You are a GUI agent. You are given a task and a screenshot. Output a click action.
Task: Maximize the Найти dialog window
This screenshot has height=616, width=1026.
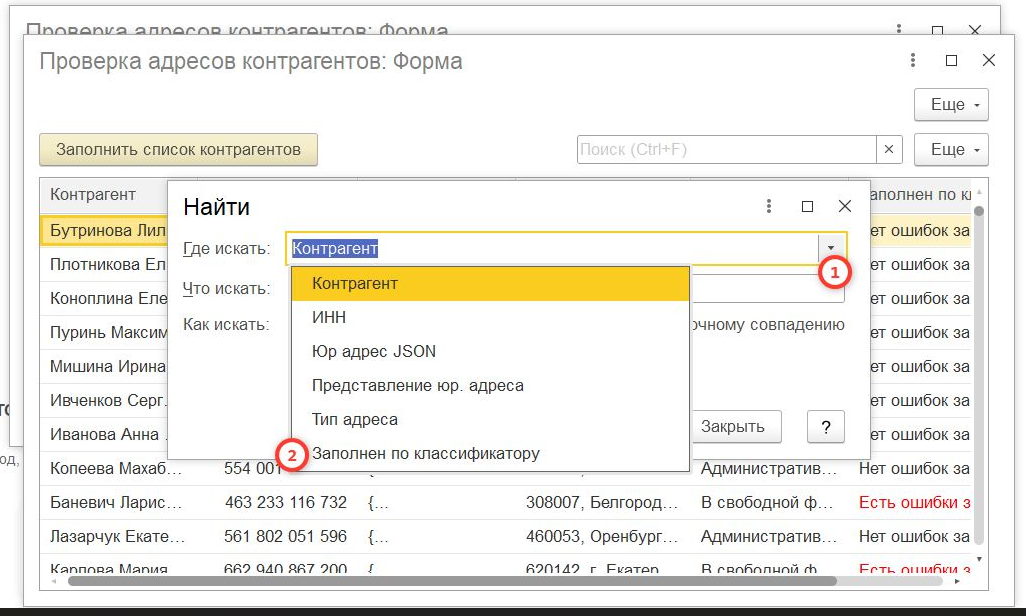tap(807, 207)
